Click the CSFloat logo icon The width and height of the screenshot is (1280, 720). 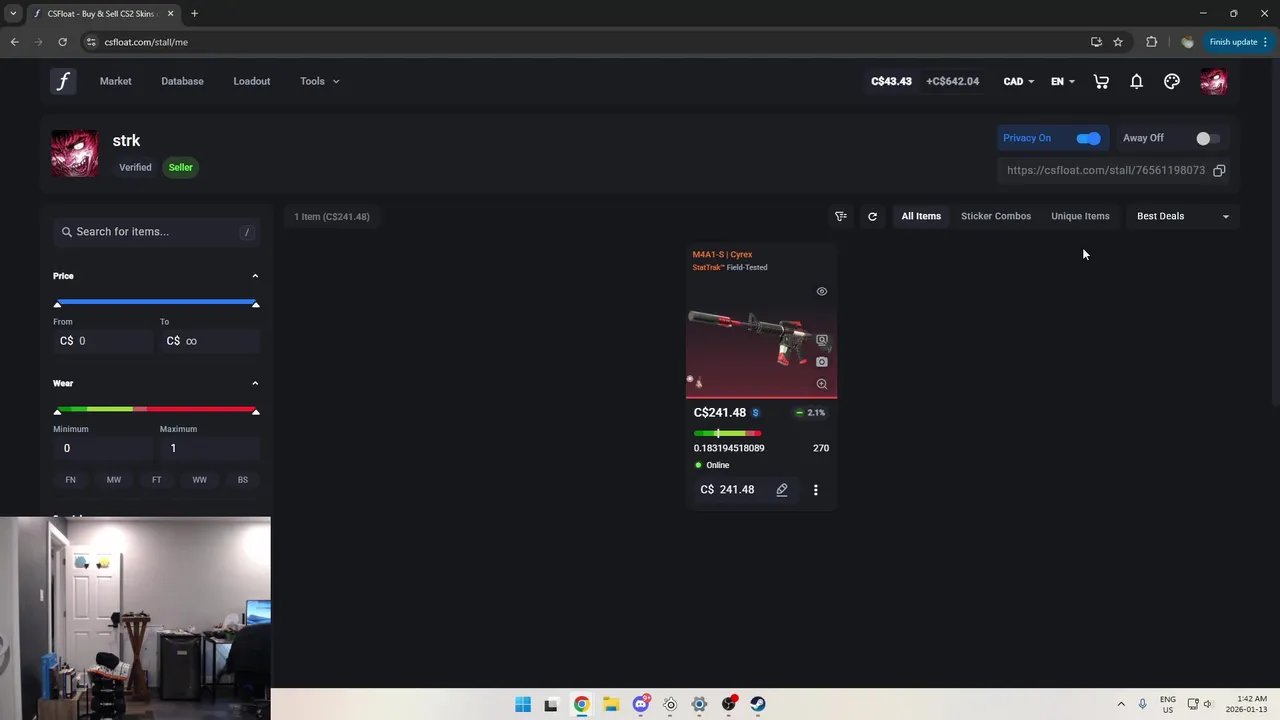pos(63,81)
